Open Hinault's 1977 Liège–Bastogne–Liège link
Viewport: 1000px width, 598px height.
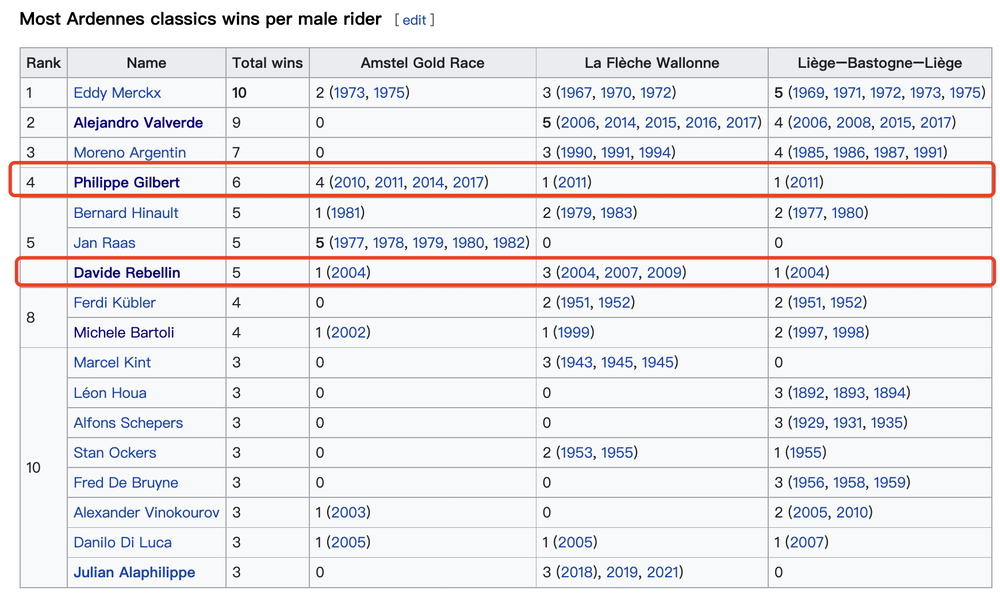click(x=807, y=212)
